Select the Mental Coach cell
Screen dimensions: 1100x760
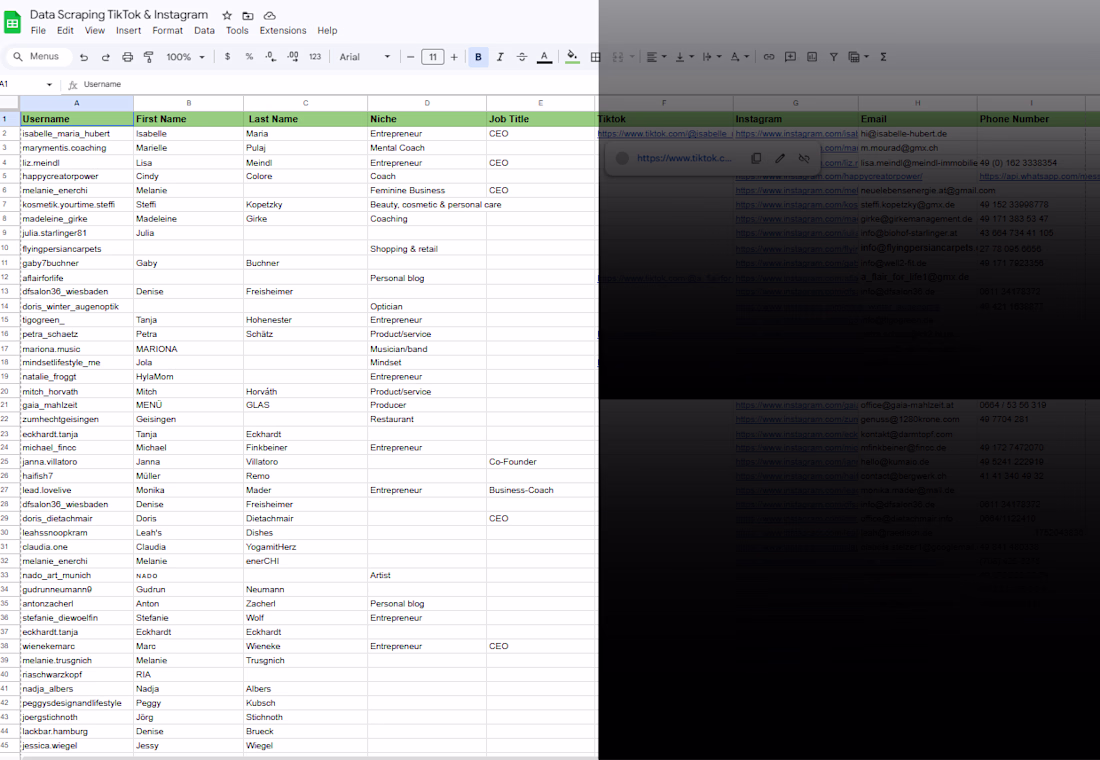[x=427, y=148]
